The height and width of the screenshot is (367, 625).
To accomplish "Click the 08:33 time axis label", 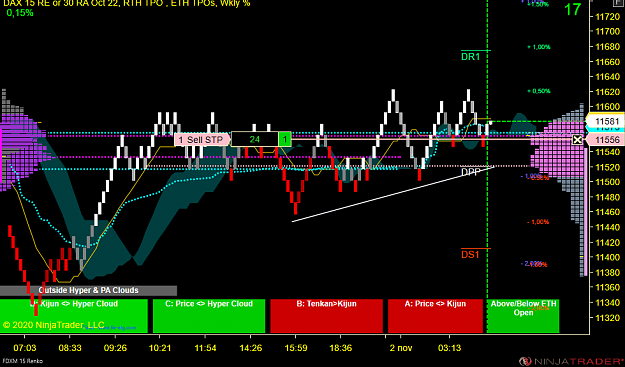I will click(70, 348).
